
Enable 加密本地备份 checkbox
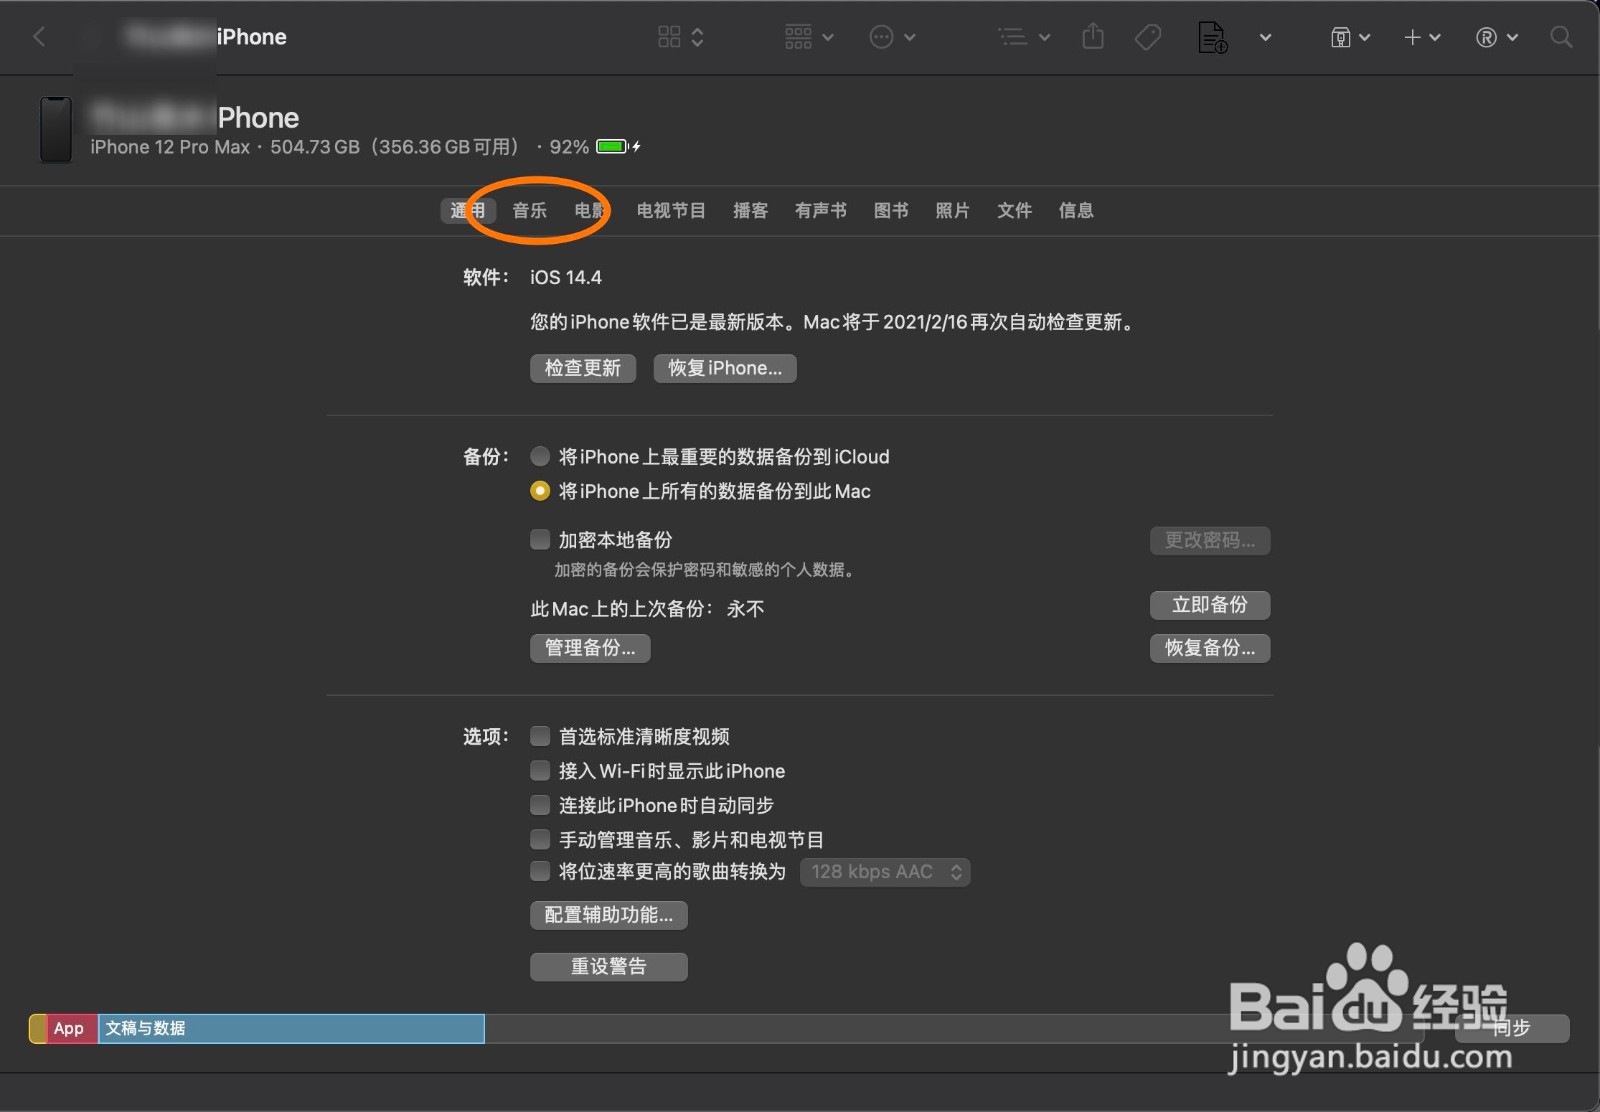click(x=540, y=539)
